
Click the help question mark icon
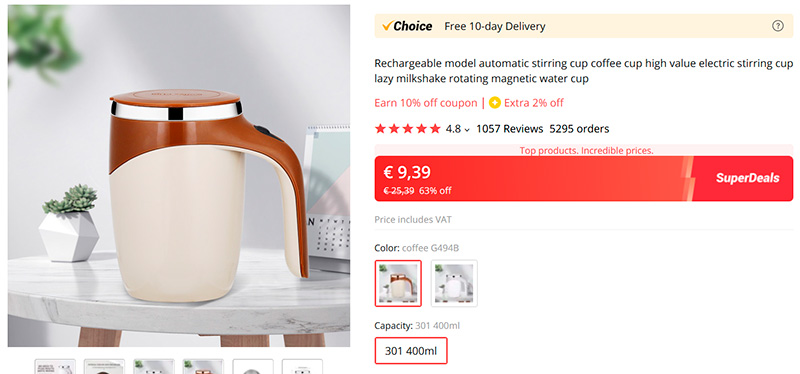[777, 26]
